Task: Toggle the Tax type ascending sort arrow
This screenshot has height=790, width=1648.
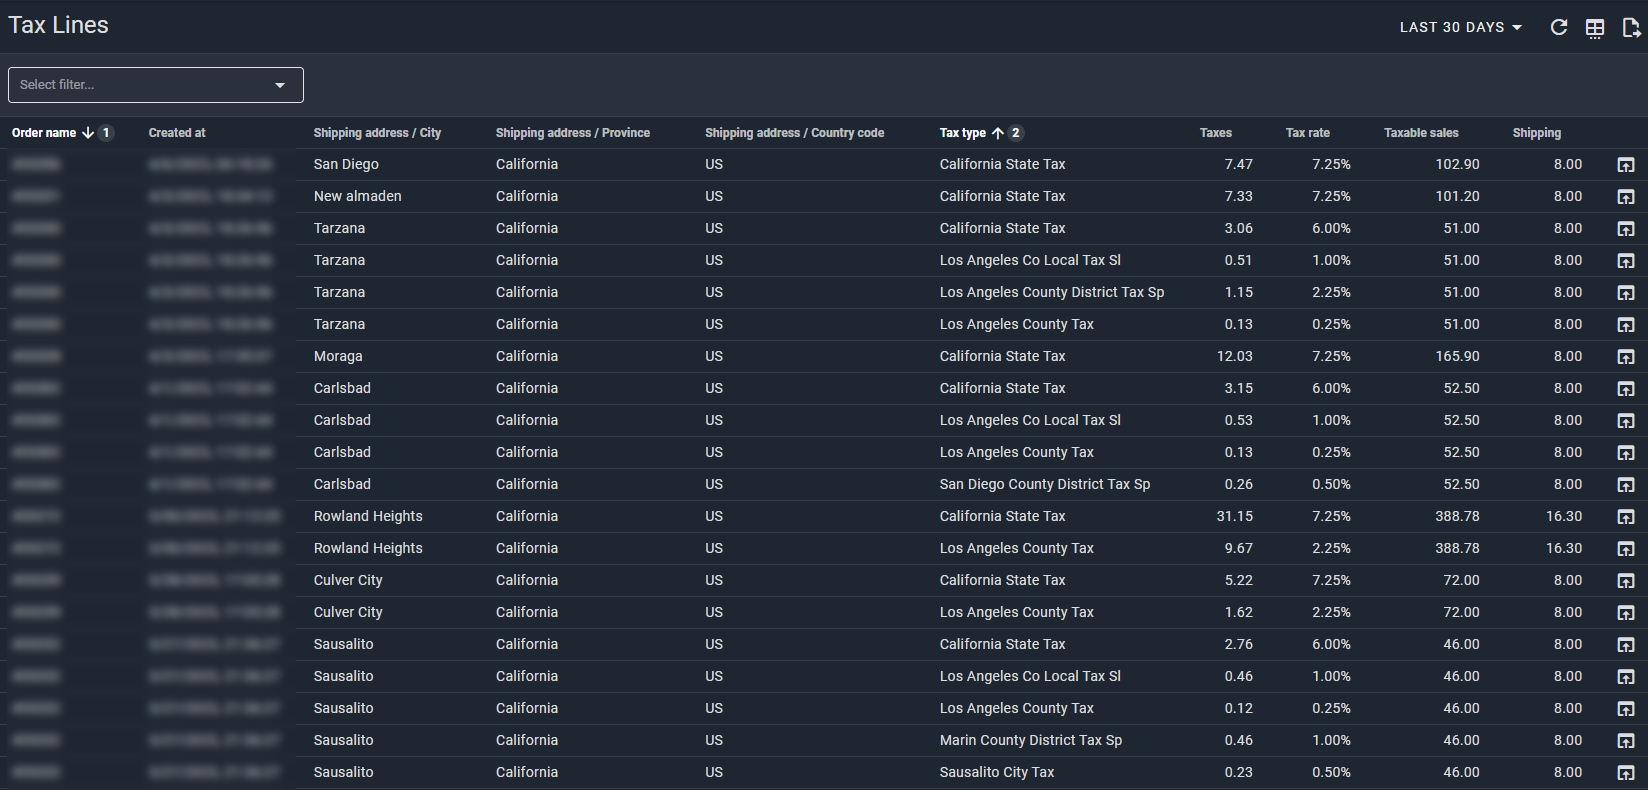Action: [x=998, y=133]
